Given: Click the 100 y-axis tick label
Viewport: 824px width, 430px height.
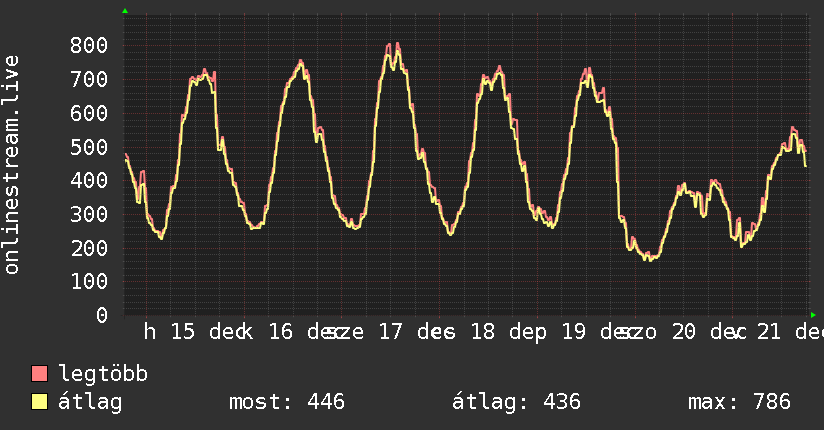Looking at the screenshot, I should (89, 282).
